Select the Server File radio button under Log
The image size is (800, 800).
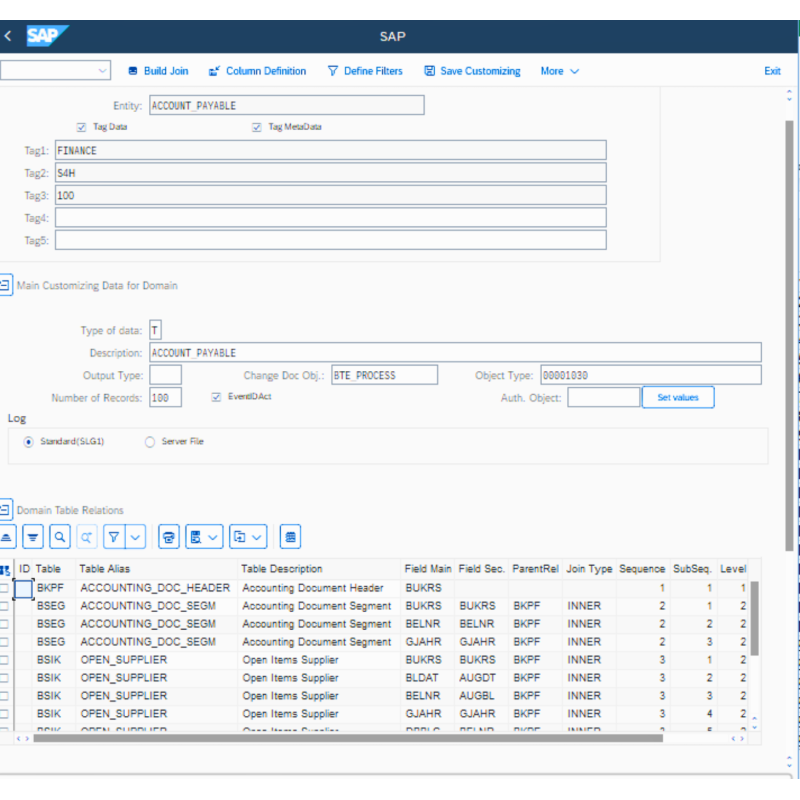(x=150, y=441)
